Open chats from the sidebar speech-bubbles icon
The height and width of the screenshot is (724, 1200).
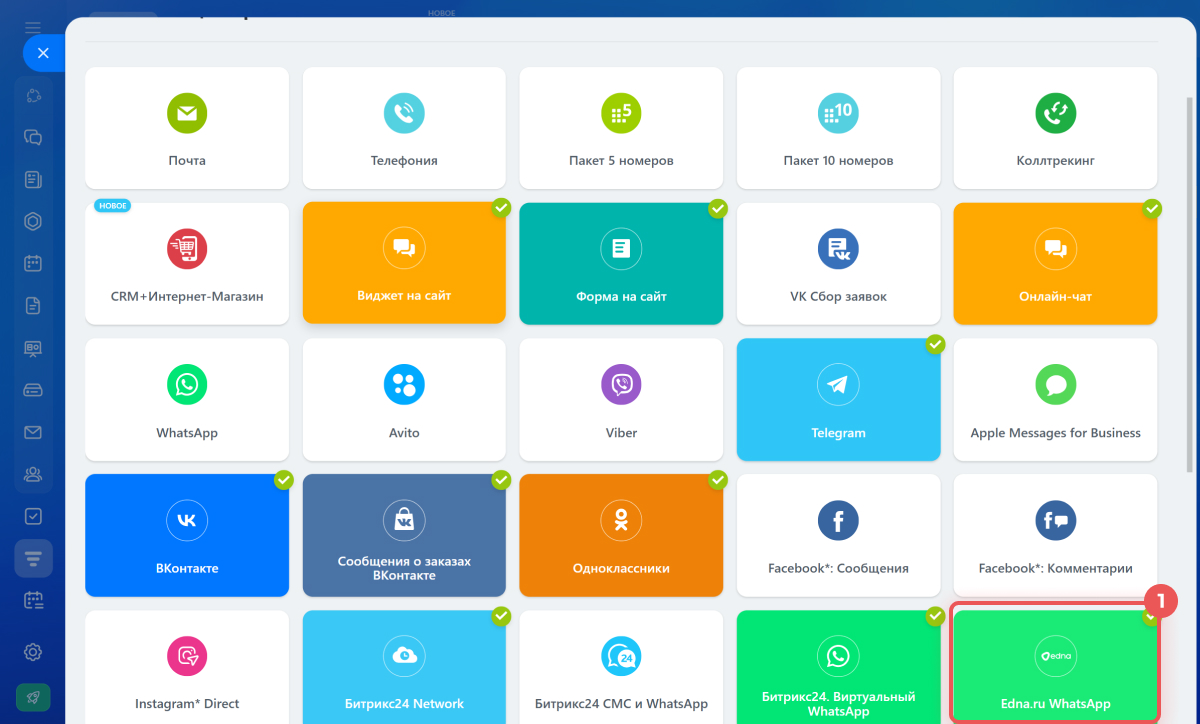pos(33,137)
